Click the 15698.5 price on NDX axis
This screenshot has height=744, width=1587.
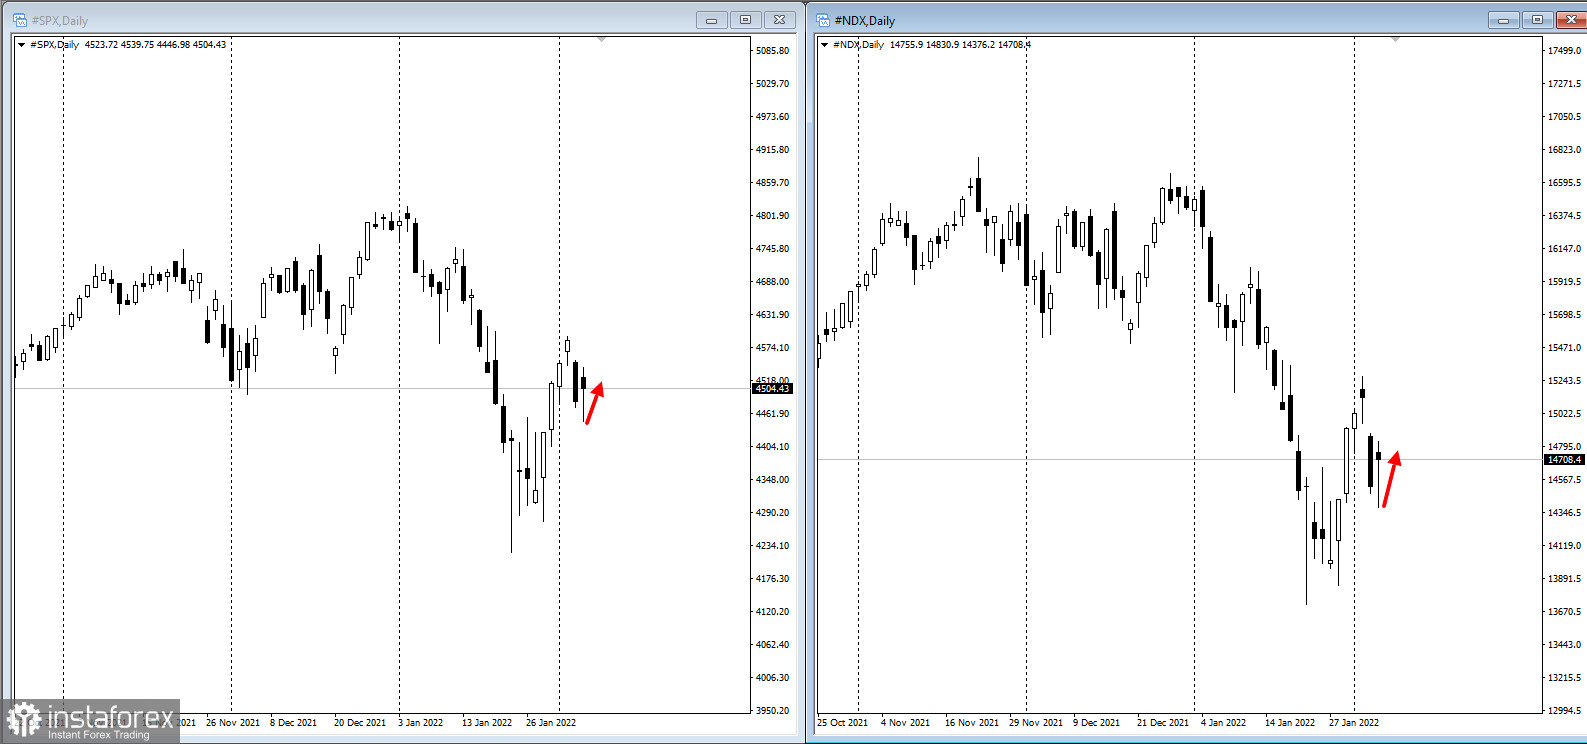coord(1564,315)
